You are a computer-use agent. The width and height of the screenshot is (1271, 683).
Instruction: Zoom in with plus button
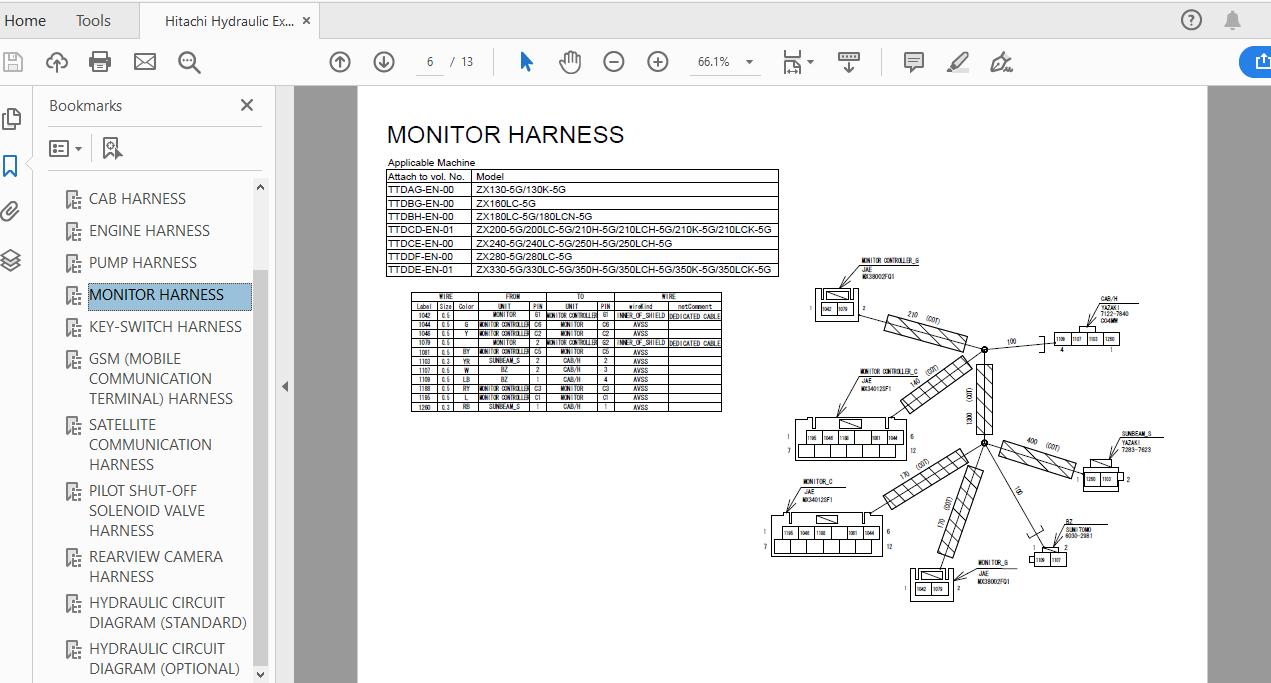[x=657, y=62]
